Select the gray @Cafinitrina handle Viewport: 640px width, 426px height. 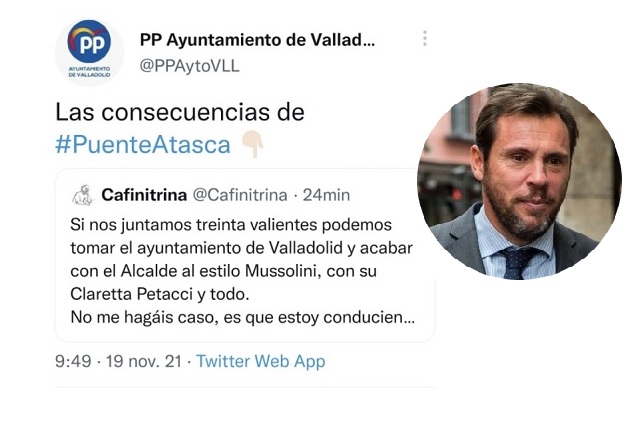(x=239, y=194)
